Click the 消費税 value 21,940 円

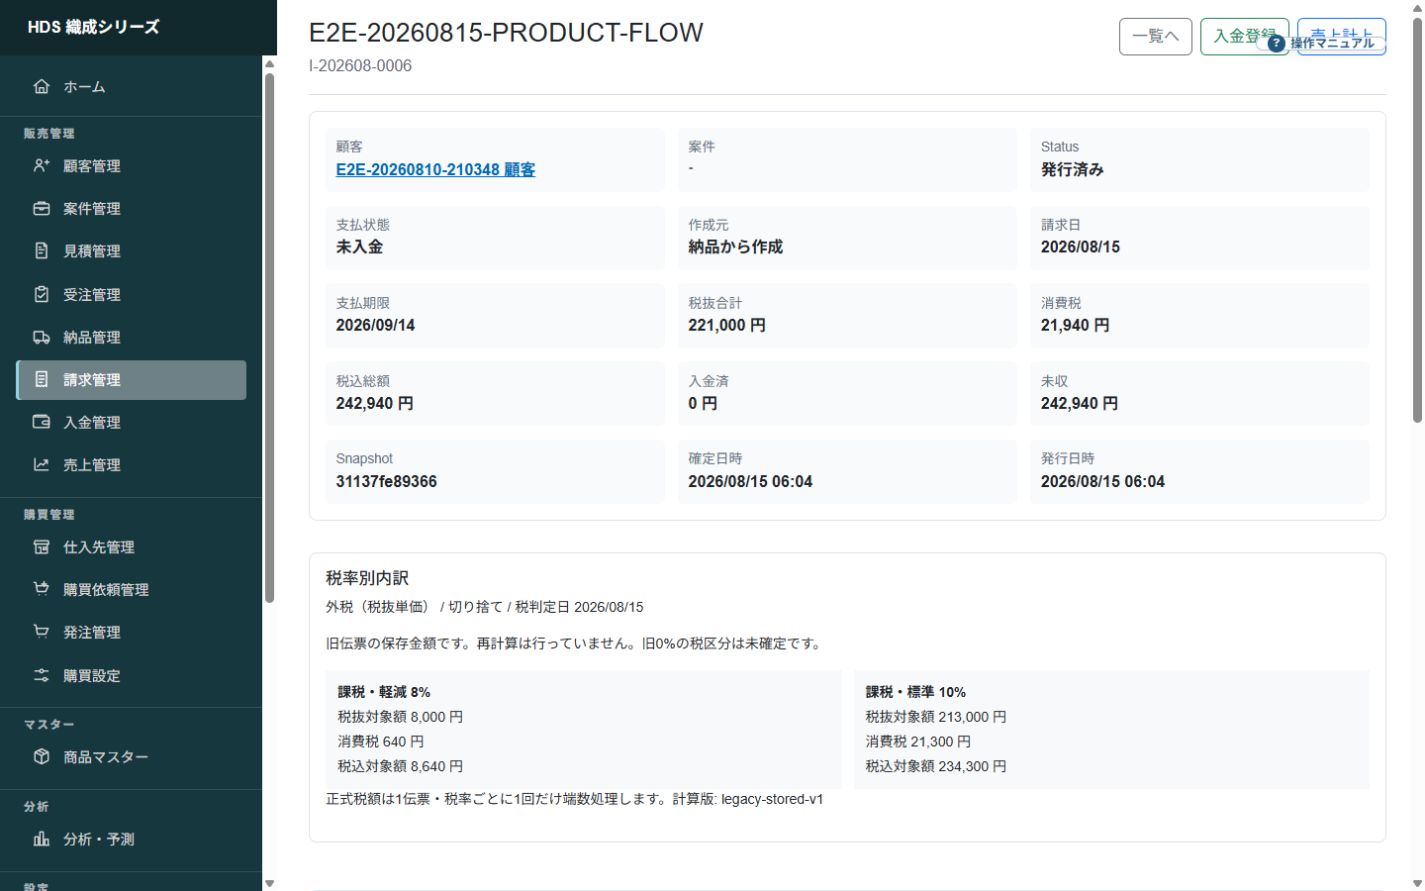pyautogui.click(x=1075, y=326)
